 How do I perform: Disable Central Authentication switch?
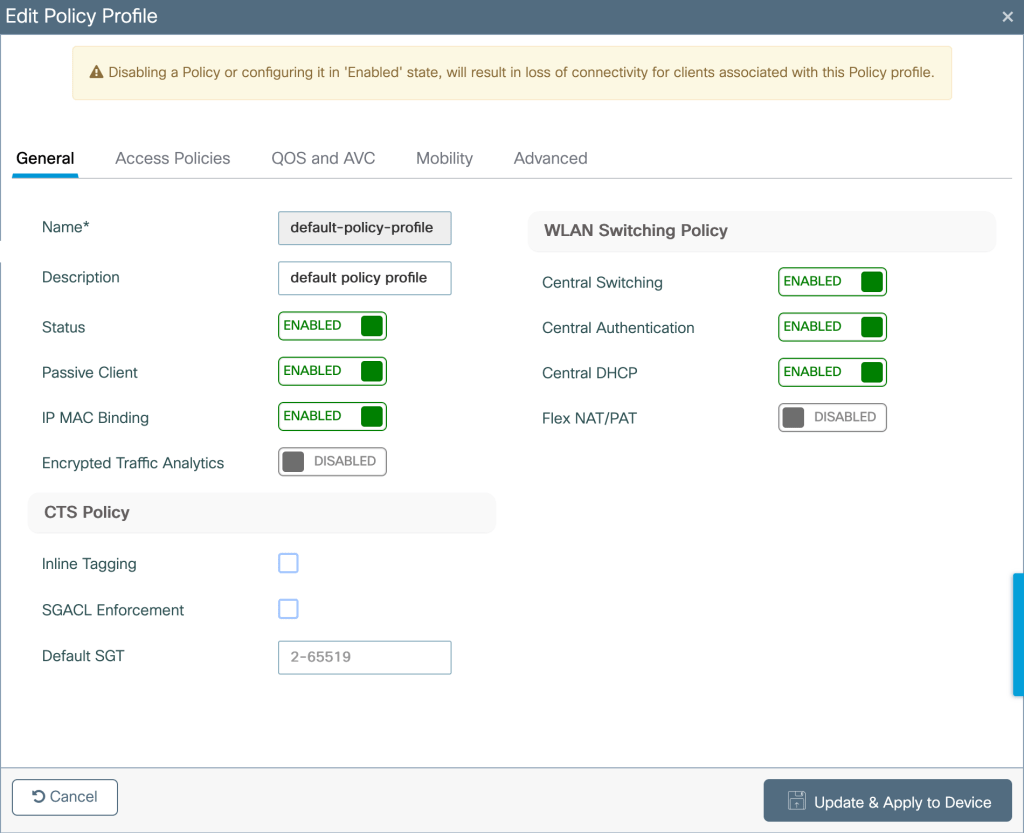832,327
